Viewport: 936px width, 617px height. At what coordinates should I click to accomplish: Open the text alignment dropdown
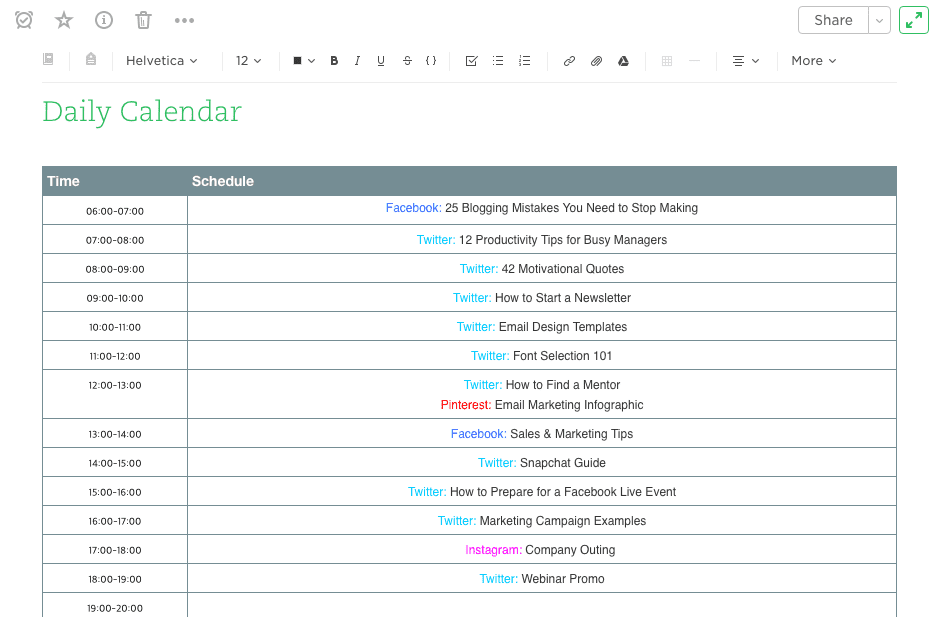pos(745,61)
